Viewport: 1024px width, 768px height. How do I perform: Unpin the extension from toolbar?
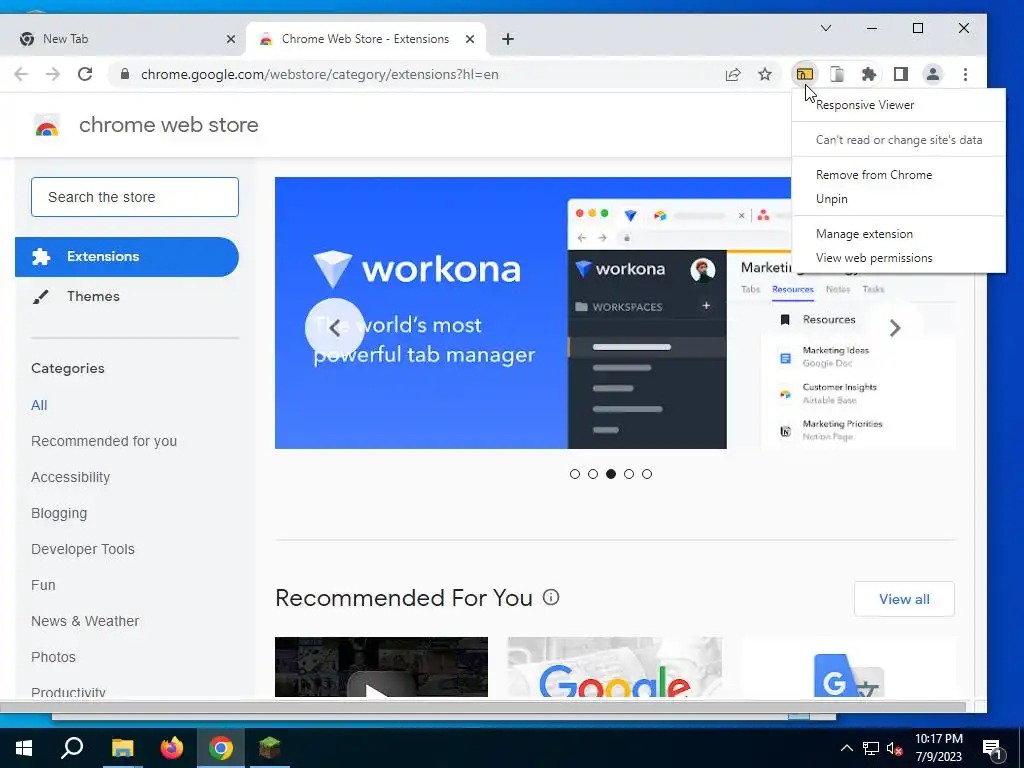tap(898, 199)
